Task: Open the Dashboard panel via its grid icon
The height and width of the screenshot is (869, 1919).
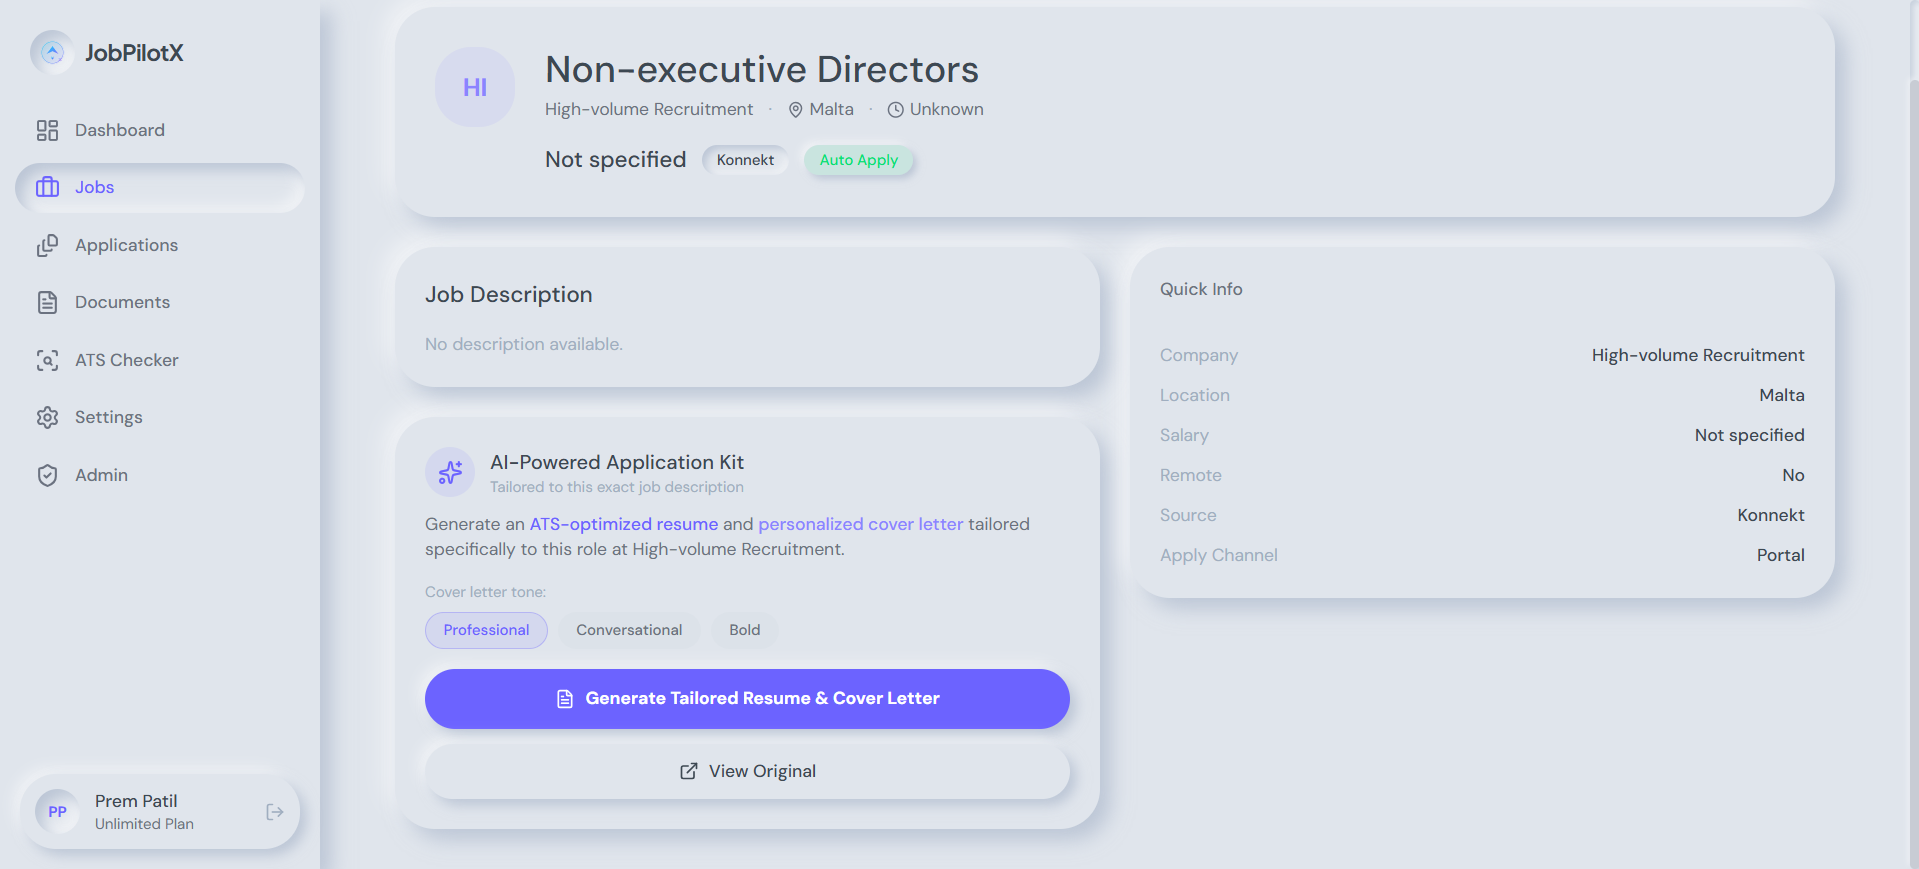Action: coord(48,130)
